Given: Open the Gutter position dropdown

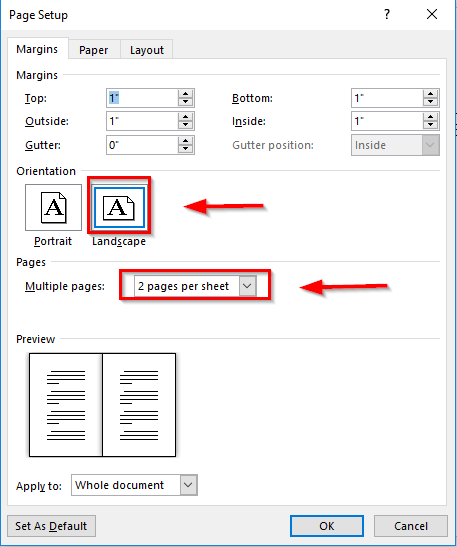Looking at the screenshot, I should point(395,145).
